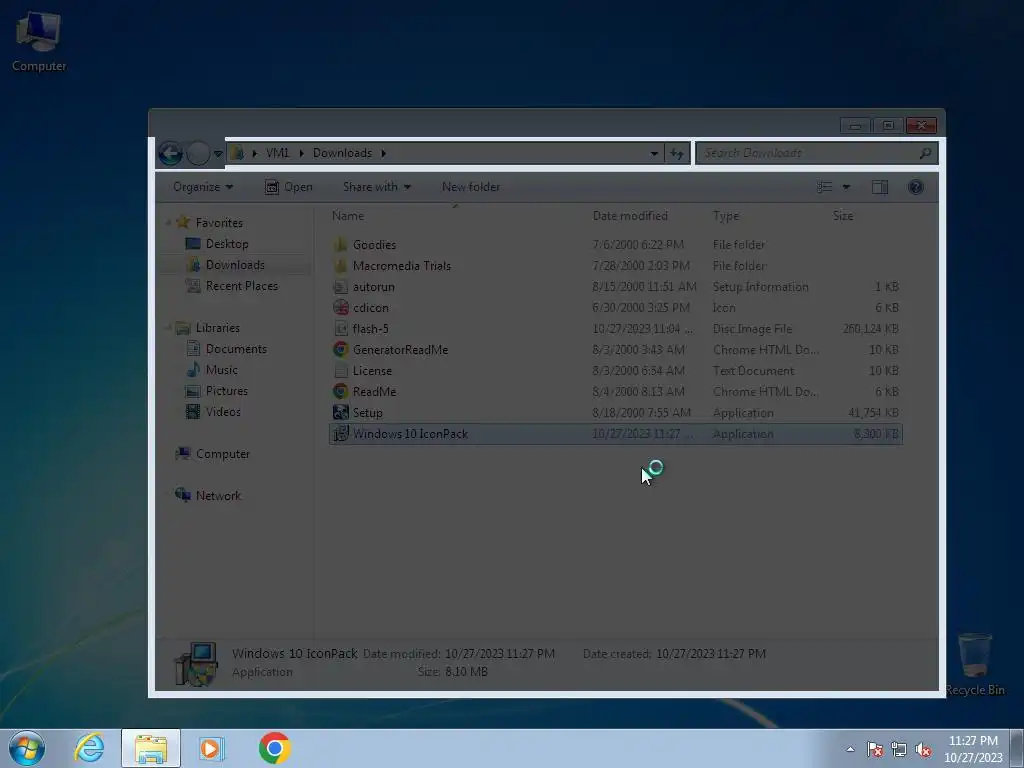1024x768 pixels.
Task: Collapse the Favorites tree arrow
Action: (x=168, y=223)
